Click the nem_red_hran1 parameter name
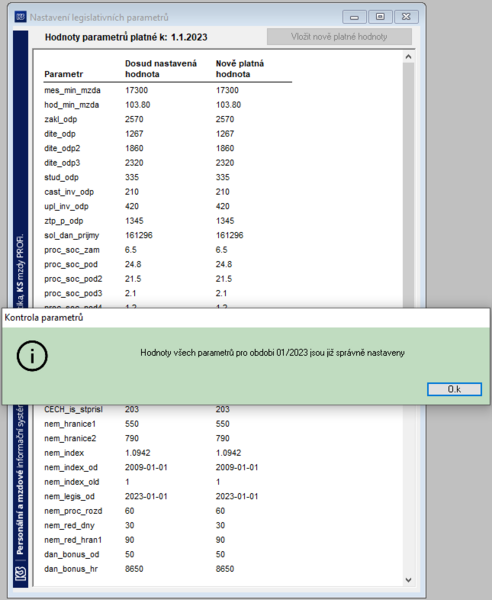Screen dimensions: 492x600 [73, 540]
